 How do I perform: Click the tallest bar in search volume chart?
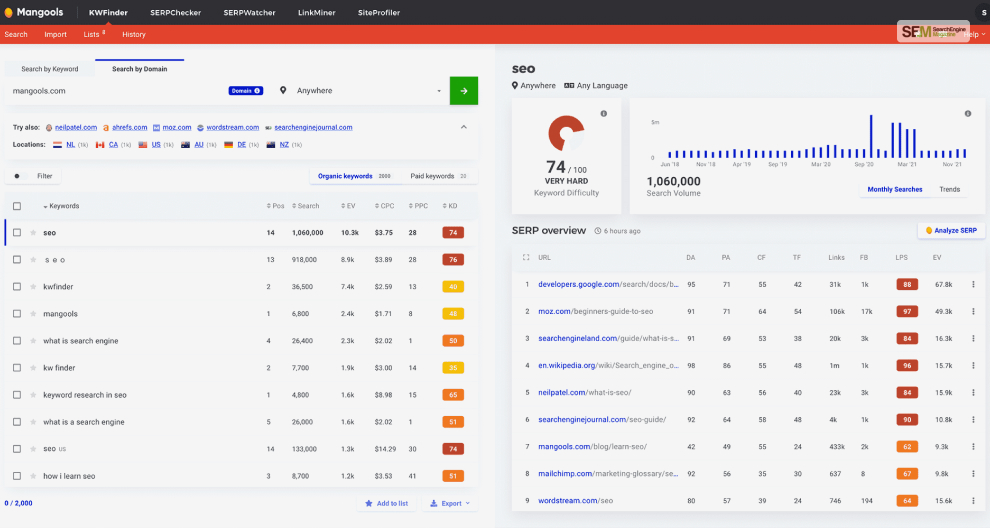pyautogui.click(x=871, y=136)
